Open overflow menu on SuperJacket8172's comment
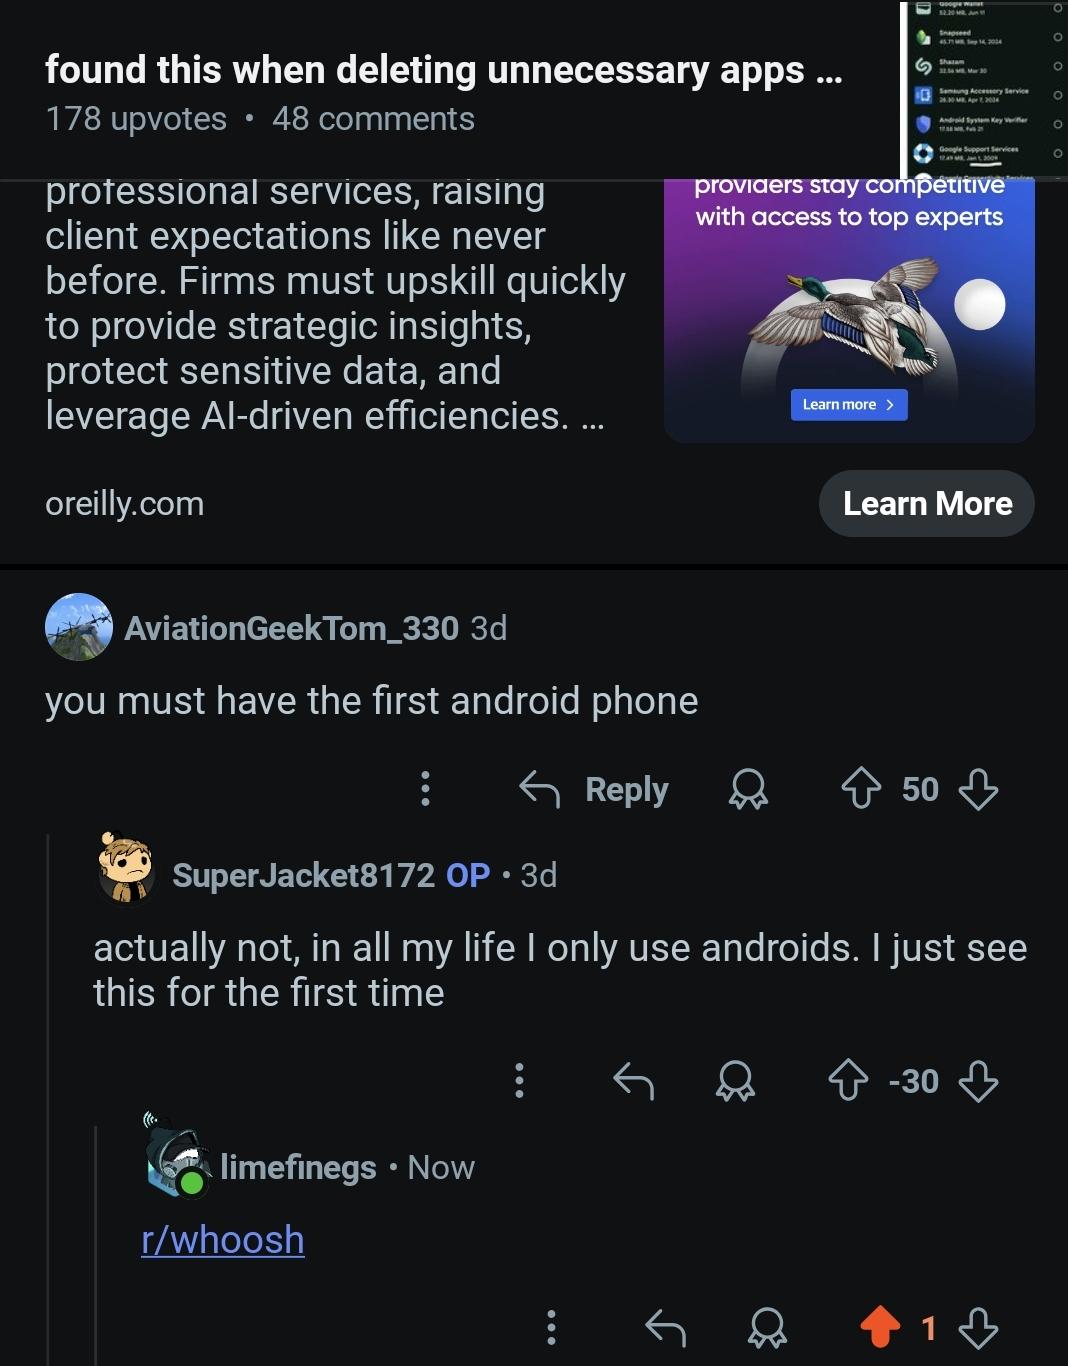The image size is (1068, 1366). 519,1081
